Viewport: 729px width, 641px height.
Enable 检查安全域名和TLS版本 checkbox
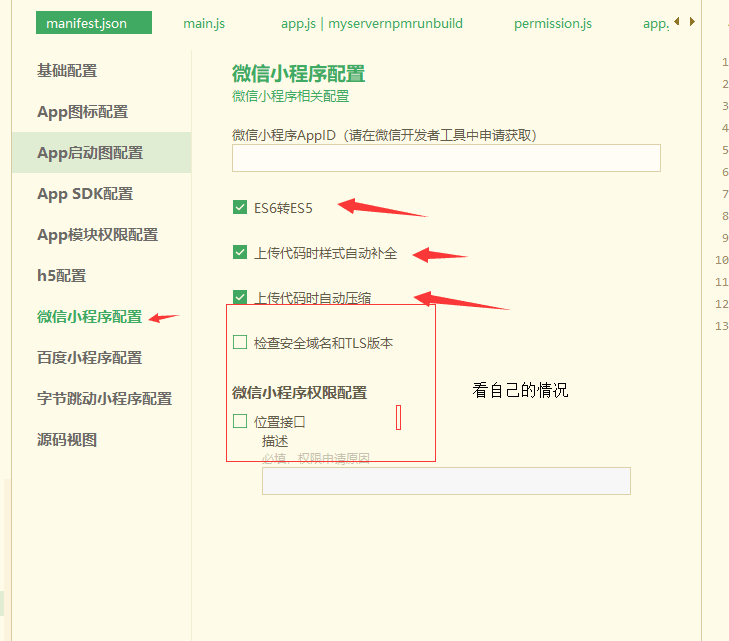click(x=240, y=342)
